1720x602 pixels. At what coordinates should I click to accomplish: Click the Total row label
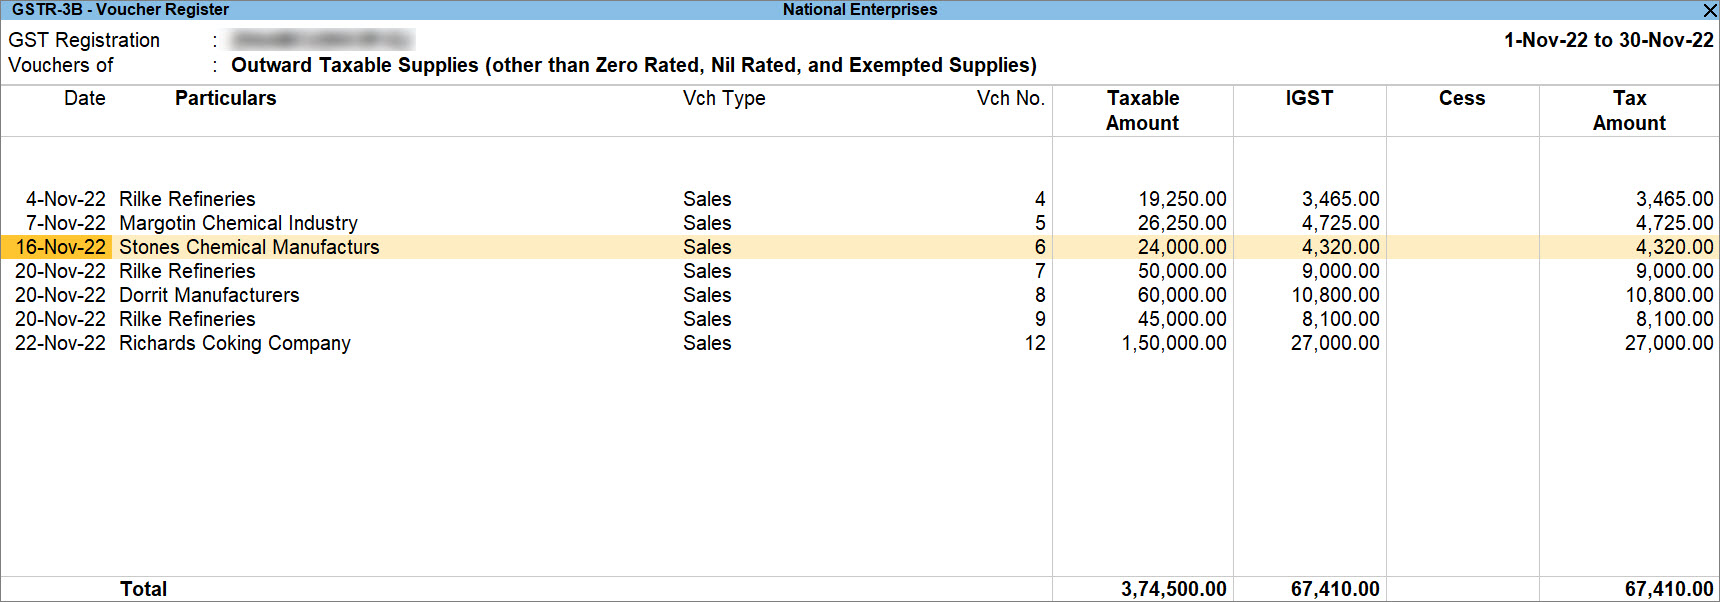coord(144,589)
